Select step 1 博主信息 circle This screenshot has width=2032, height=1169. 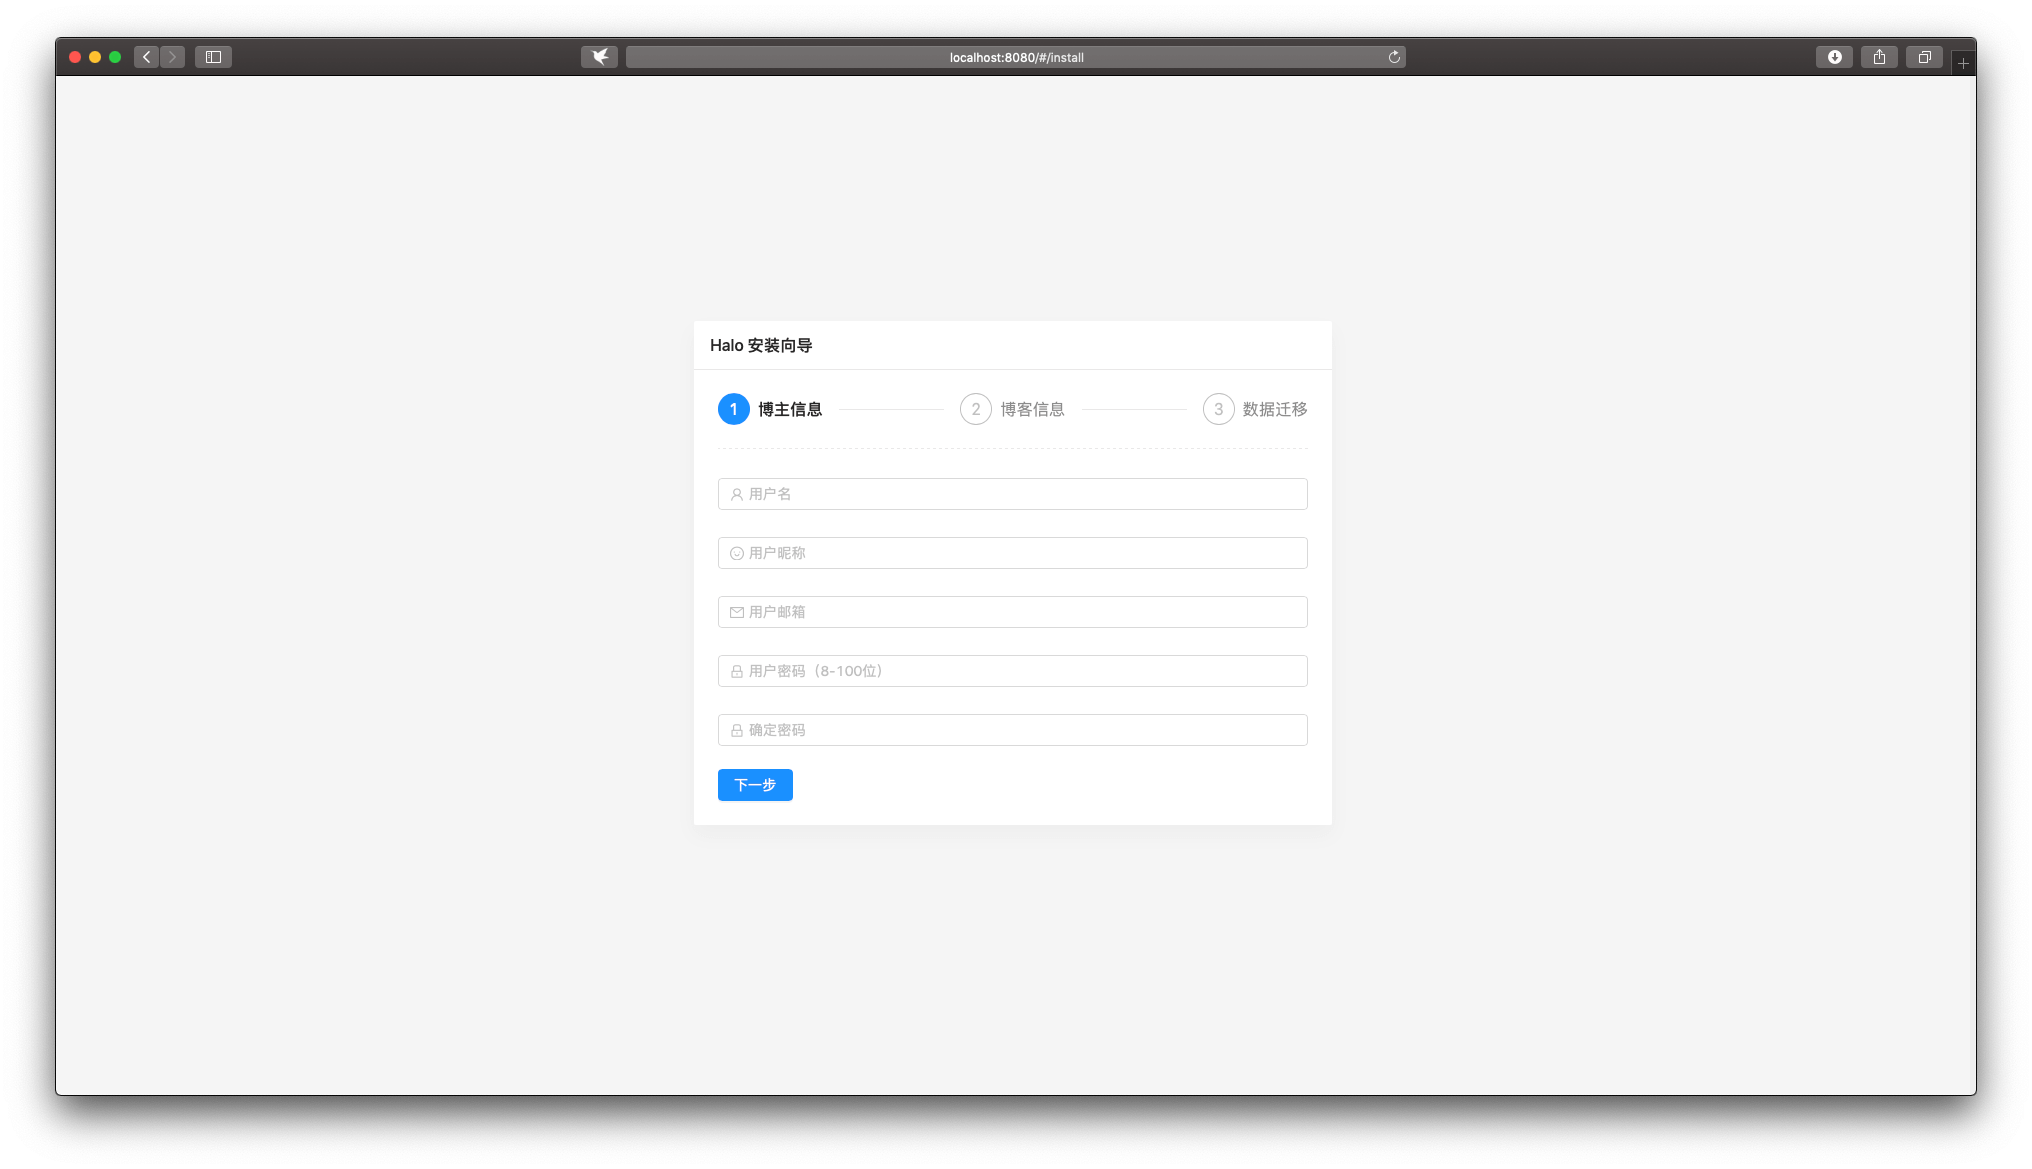pos(733,409)
